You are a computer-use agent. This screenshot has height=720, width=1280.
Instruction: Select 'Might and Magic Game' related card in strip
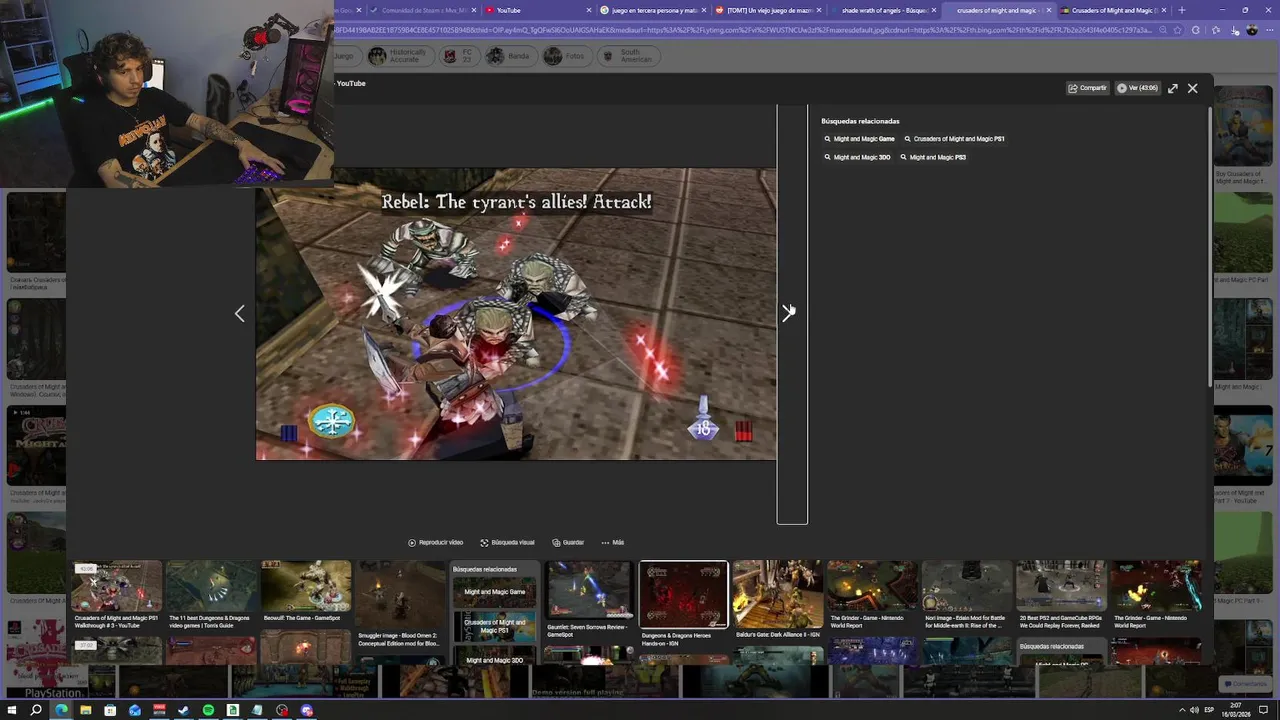(x=495, y=593)
